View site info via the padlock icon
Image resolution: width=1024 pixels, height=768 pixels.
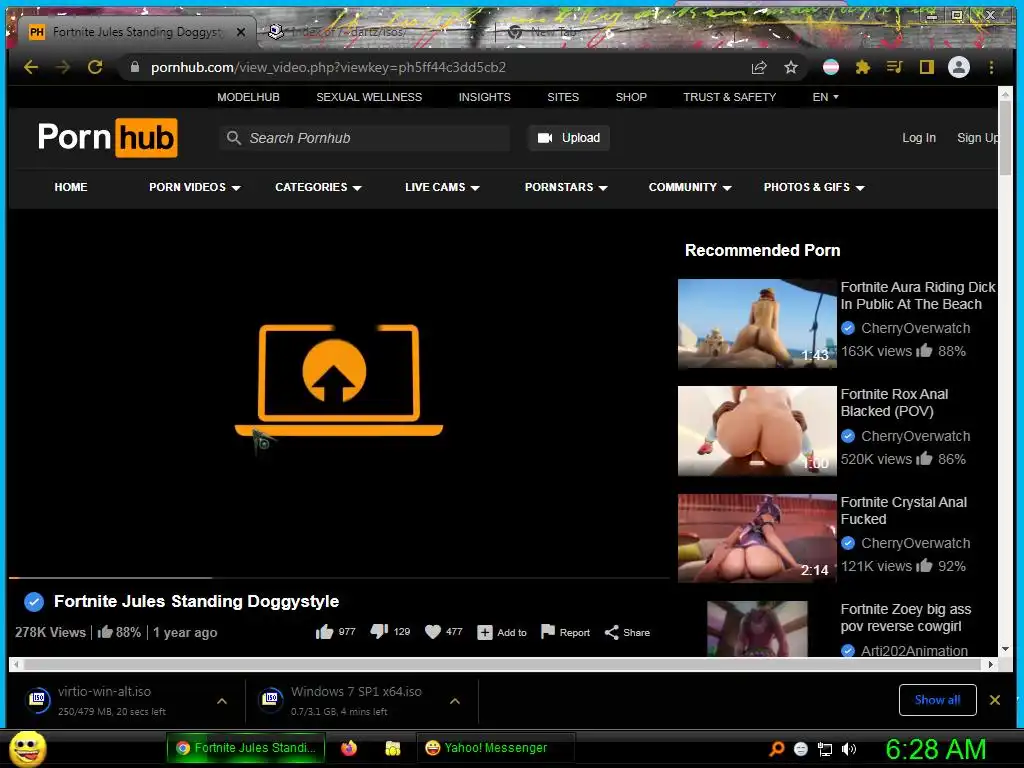pos(135,67)
